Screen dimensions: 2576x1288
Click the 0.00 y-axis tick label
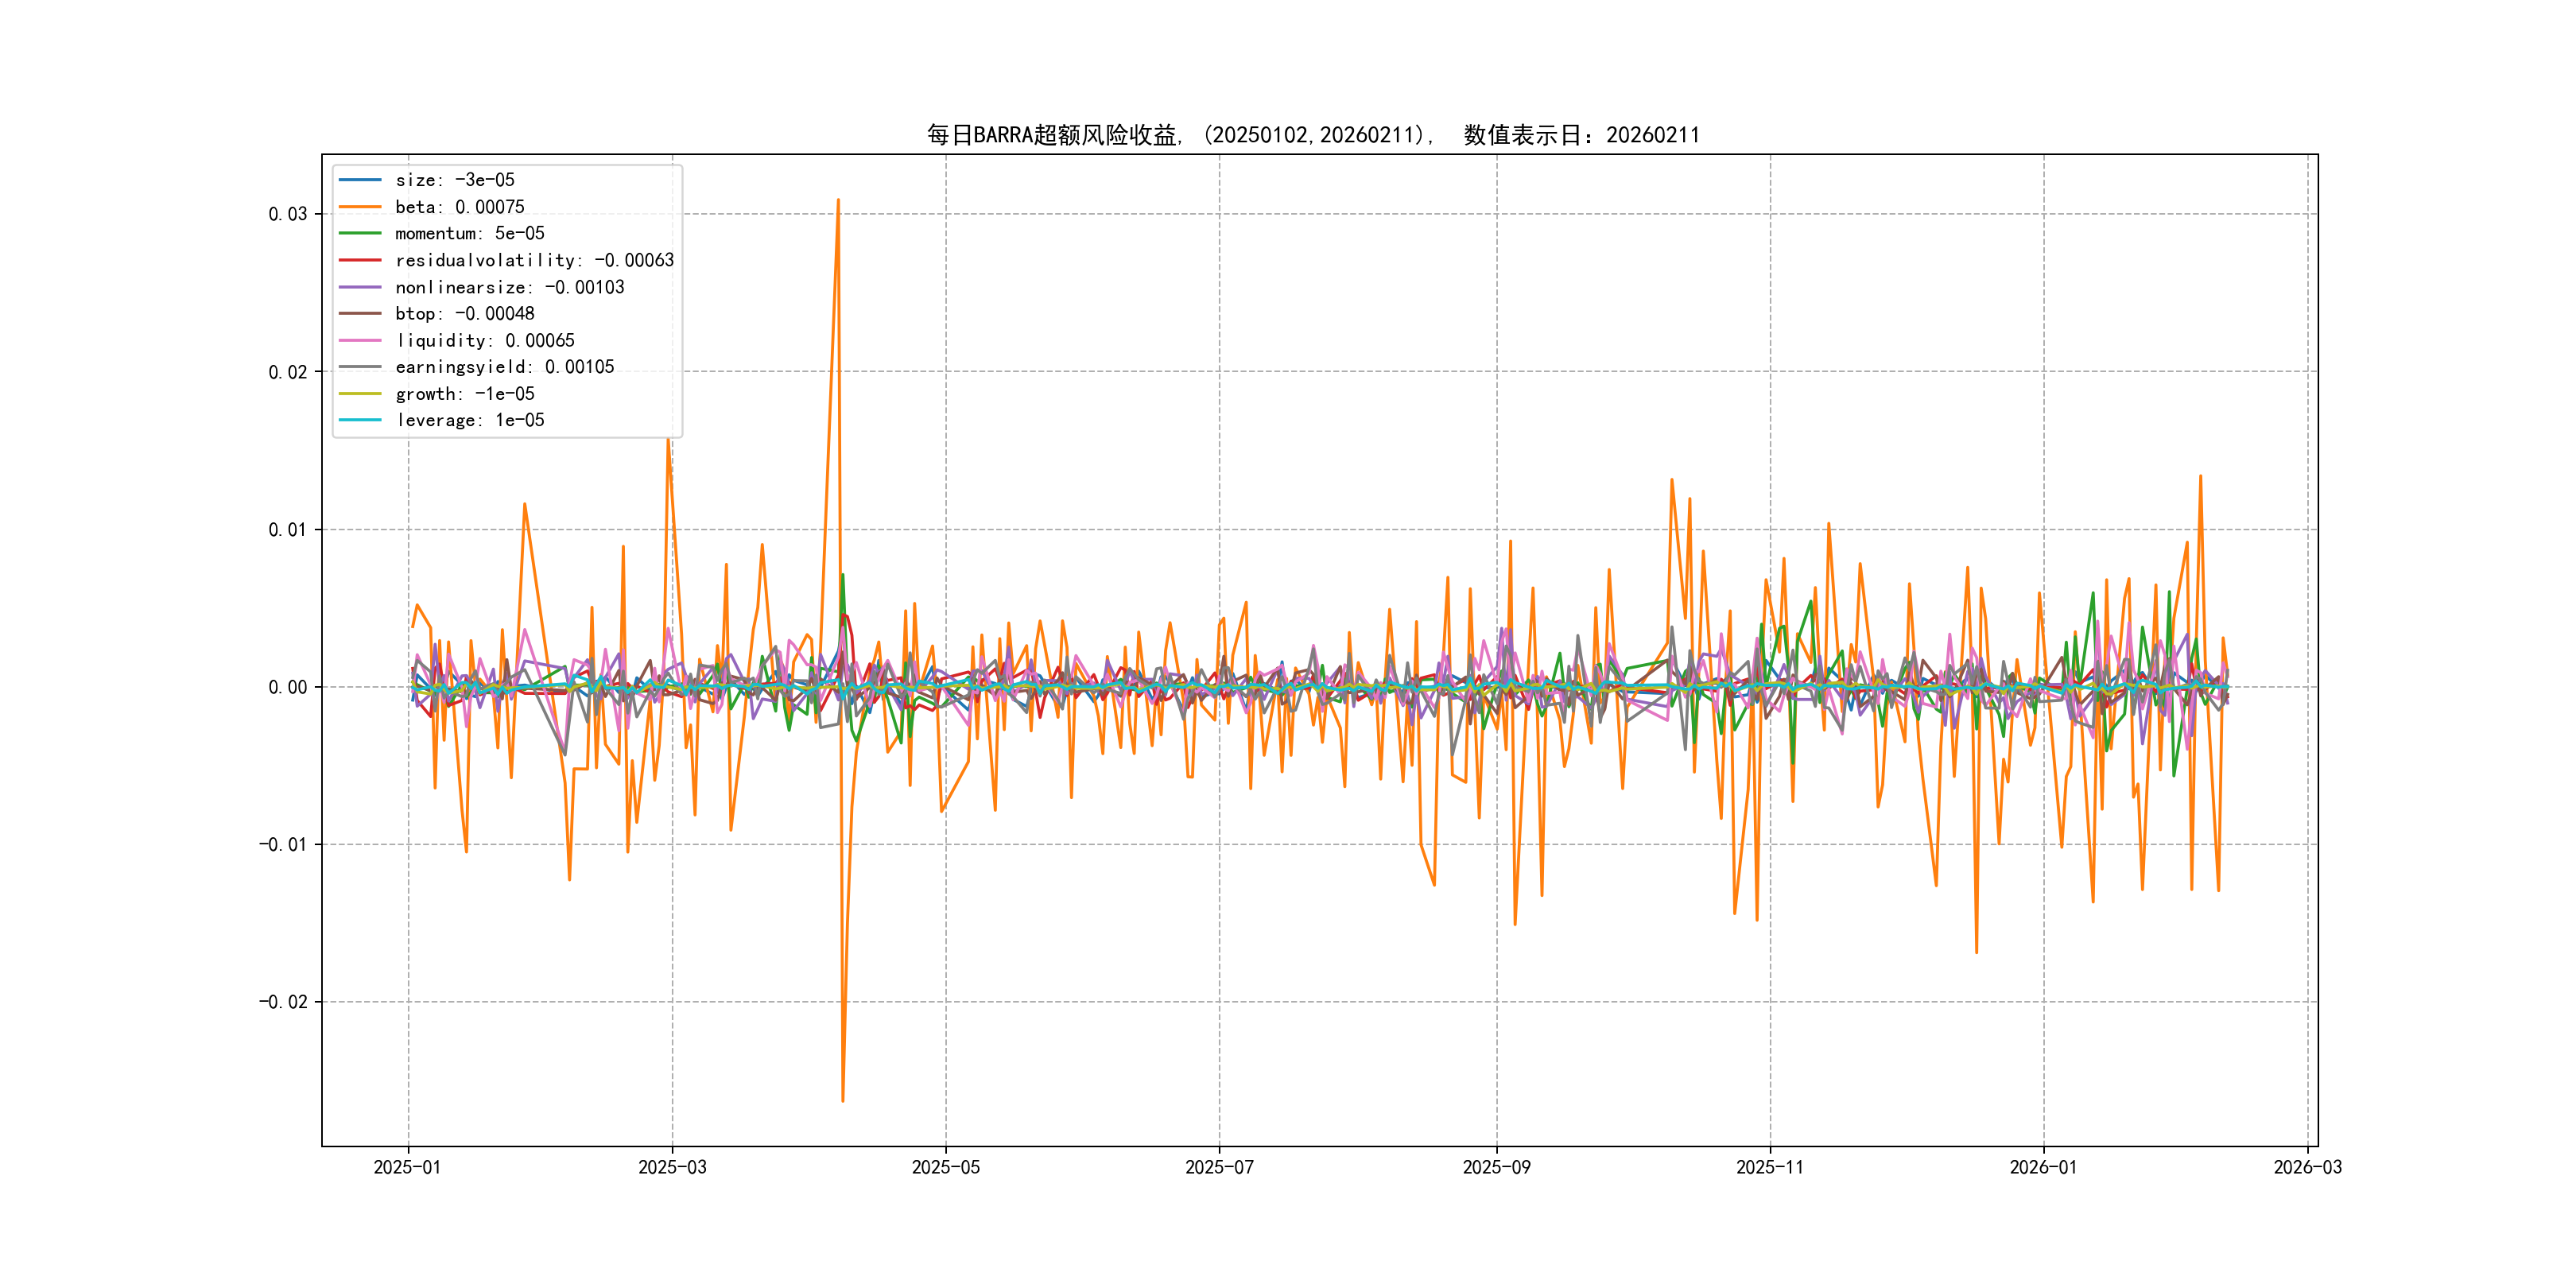pyautogui.click(x=287, y=687)
